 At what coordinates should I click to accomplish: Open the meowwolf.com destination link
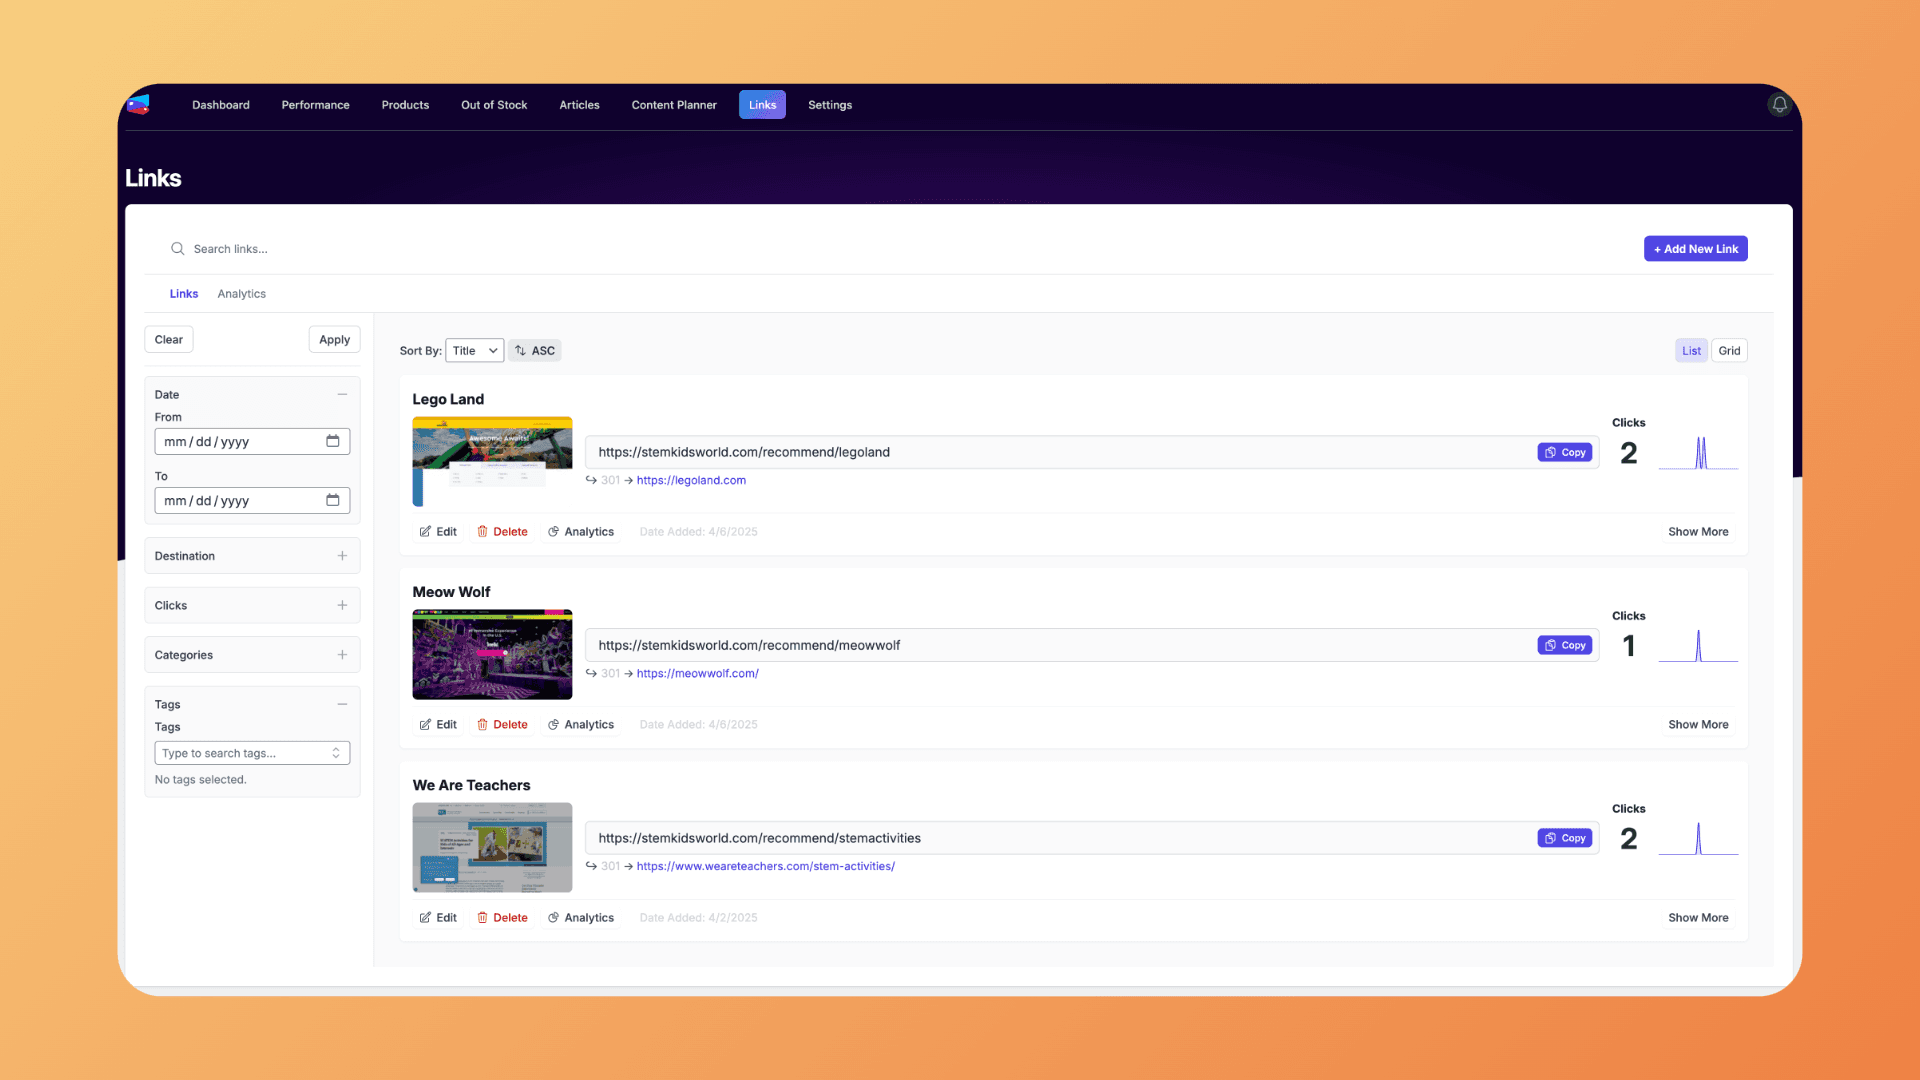697,673
